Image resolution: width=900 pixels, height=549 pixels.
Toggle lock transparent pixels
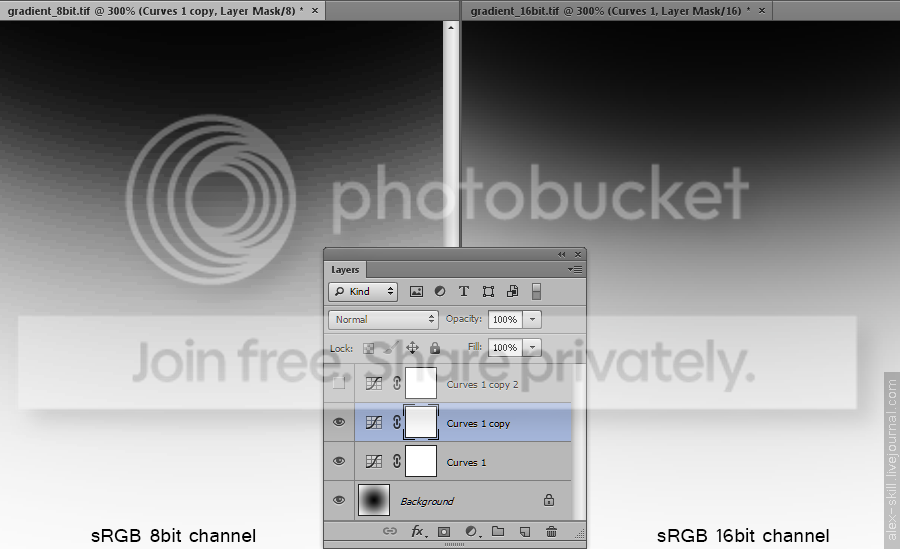tap(368, 348)
